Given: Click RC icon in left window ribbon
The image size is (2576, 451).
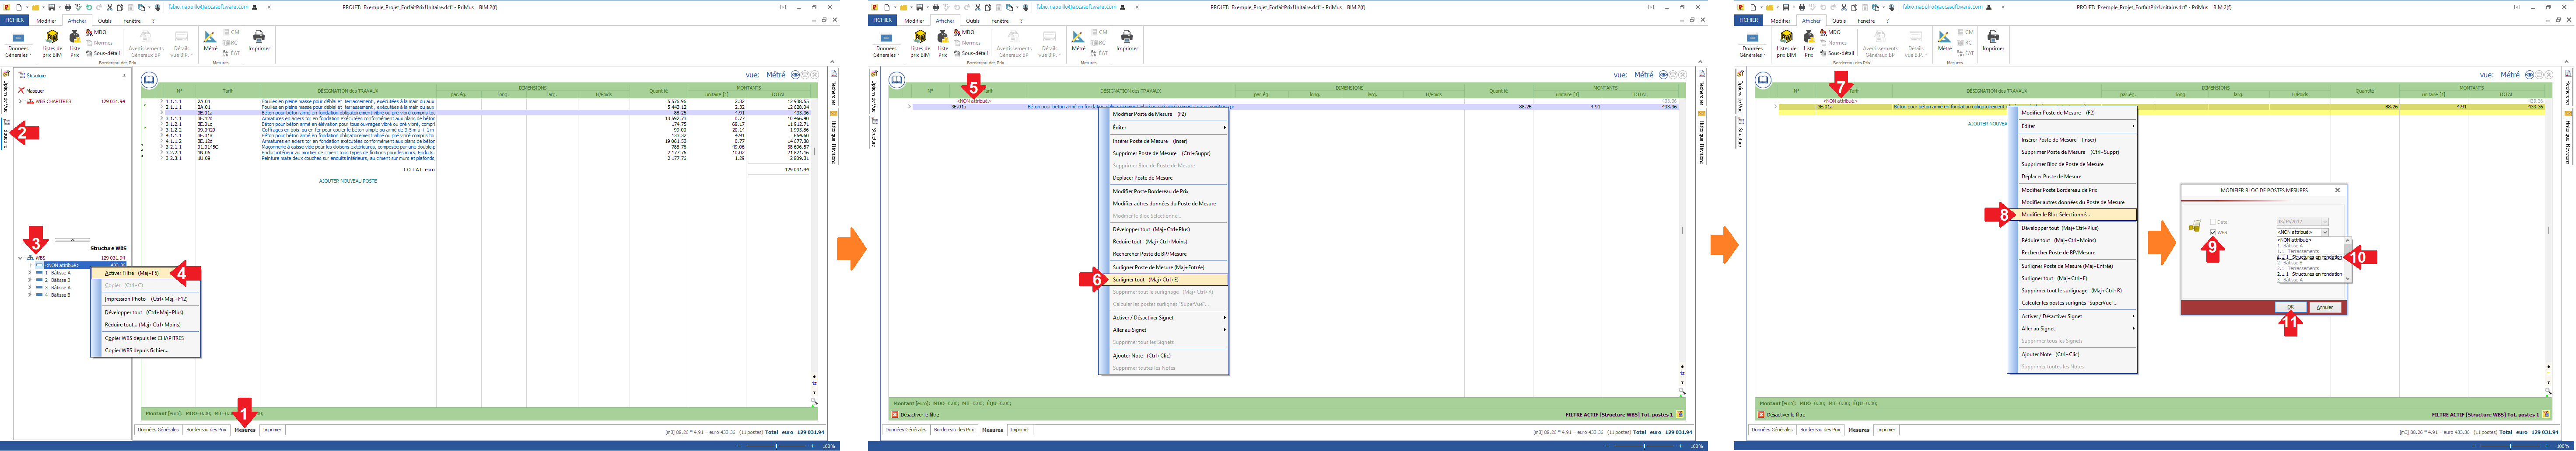Looking at the screenshot, I should (231, 43).
